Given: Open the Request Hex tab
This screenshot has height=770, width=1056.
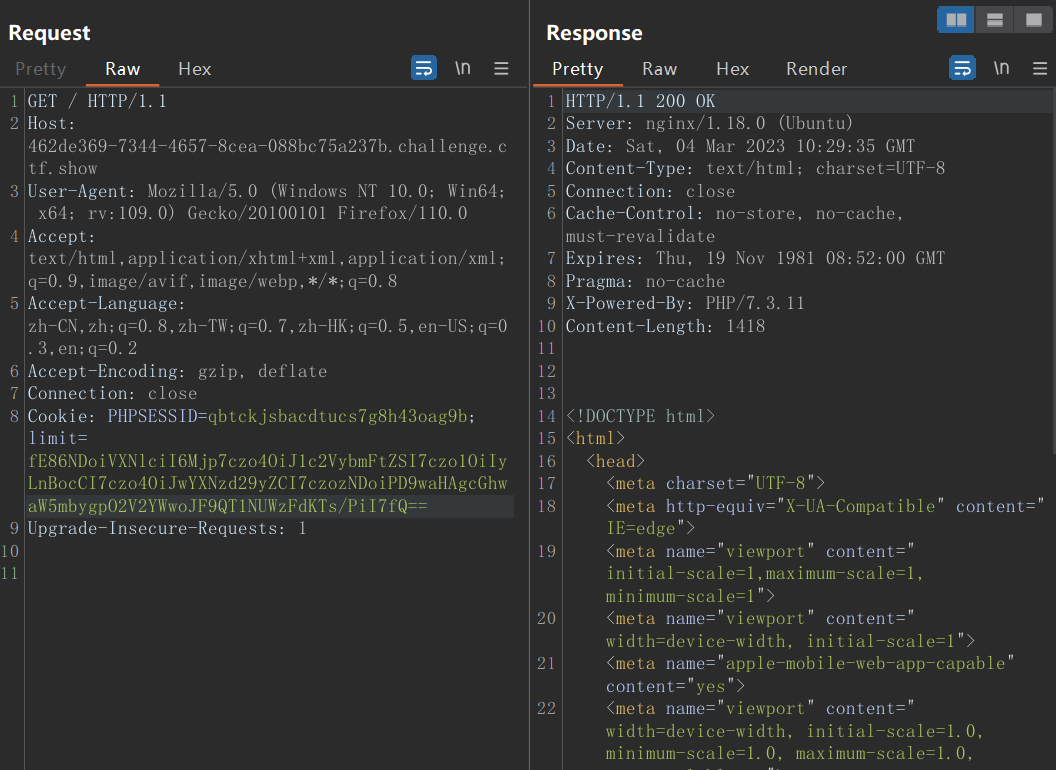Looking at the screenshot, I should click(195, 69).
